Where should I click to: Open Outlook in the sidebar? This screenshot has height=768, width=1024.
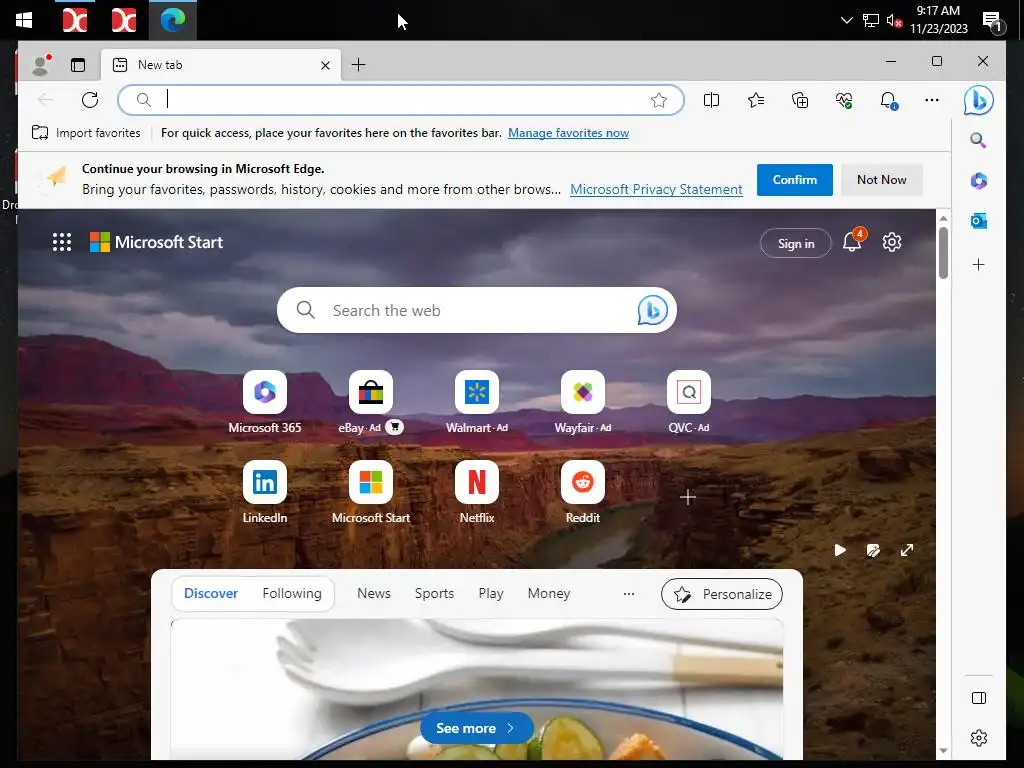pos(978,221)
